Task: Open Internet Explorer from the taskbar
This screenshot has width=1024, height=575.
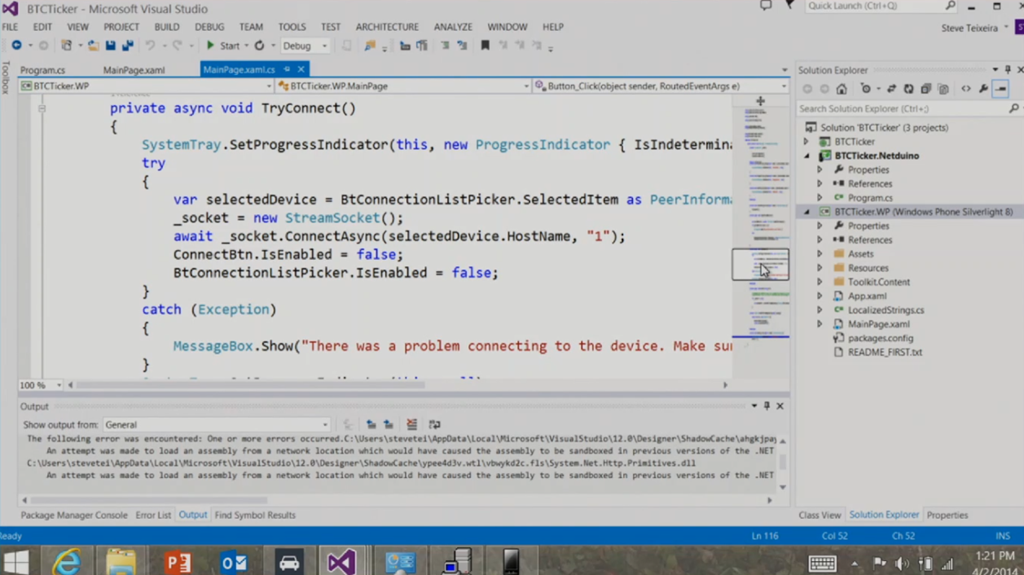Action: pos(67,561)
